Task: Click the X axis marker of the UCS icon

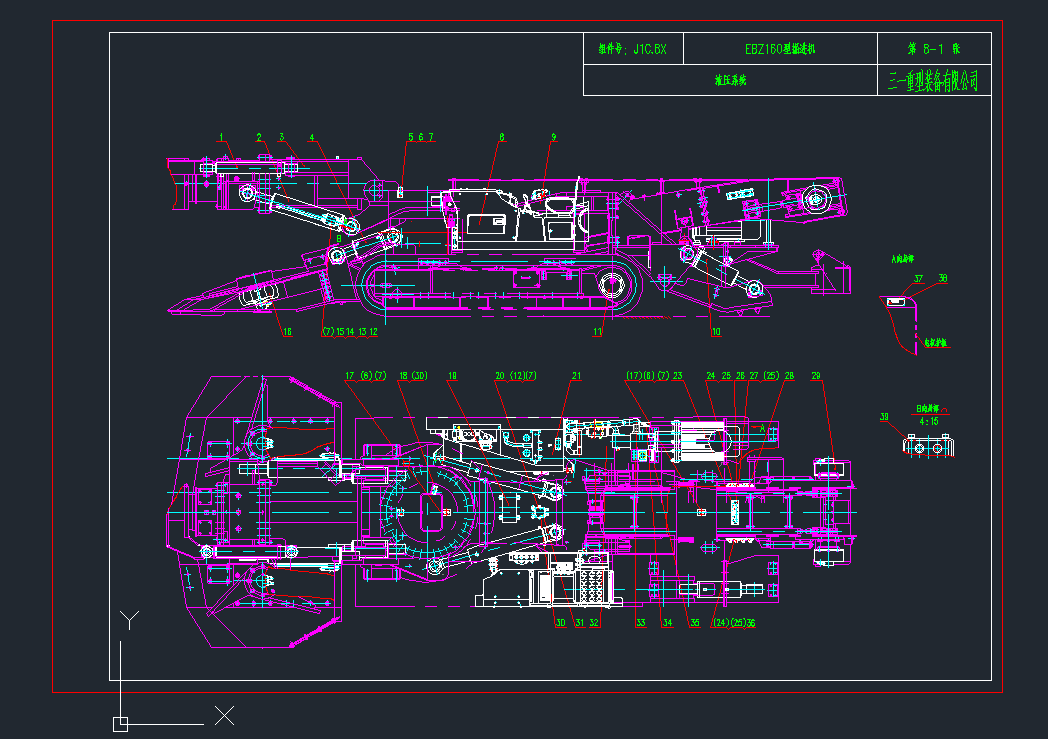Action: coord(225,715)
